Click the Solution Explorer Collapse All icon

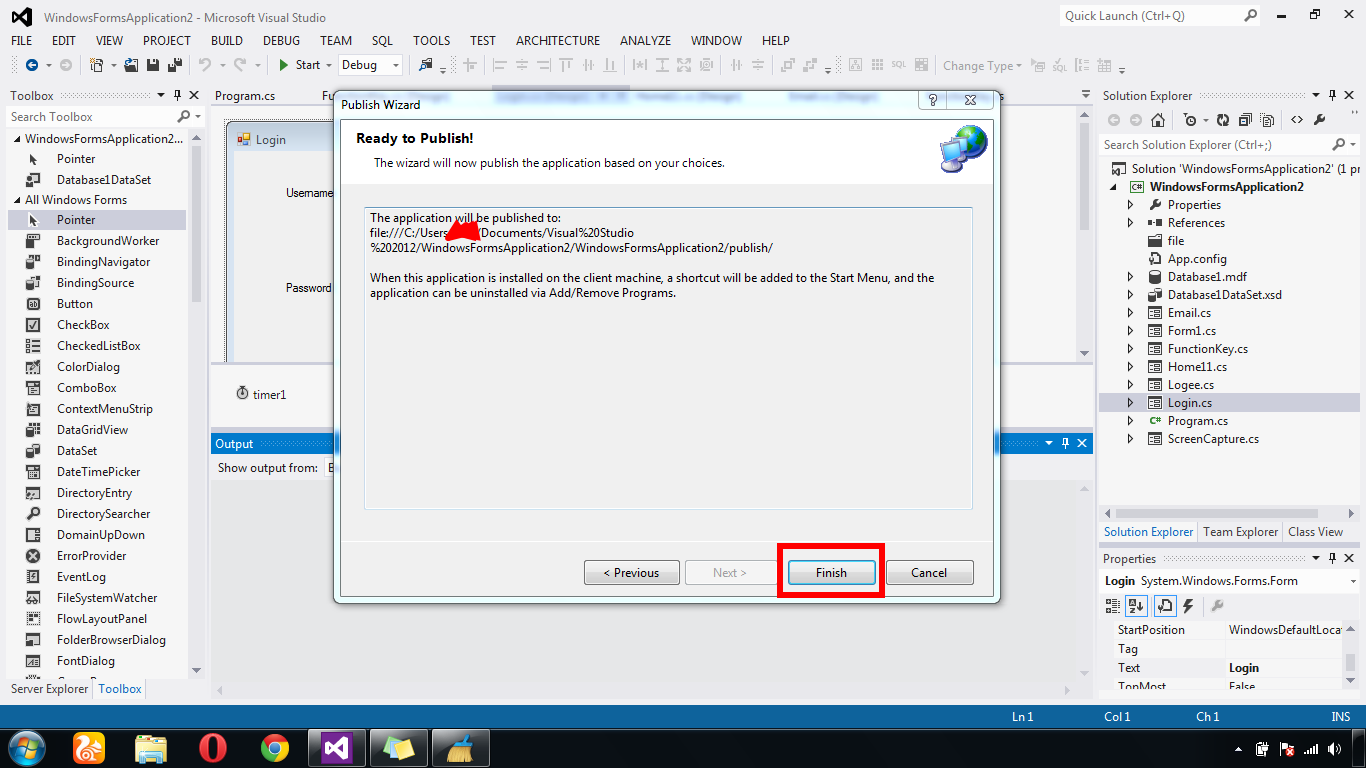point(1244,120)
